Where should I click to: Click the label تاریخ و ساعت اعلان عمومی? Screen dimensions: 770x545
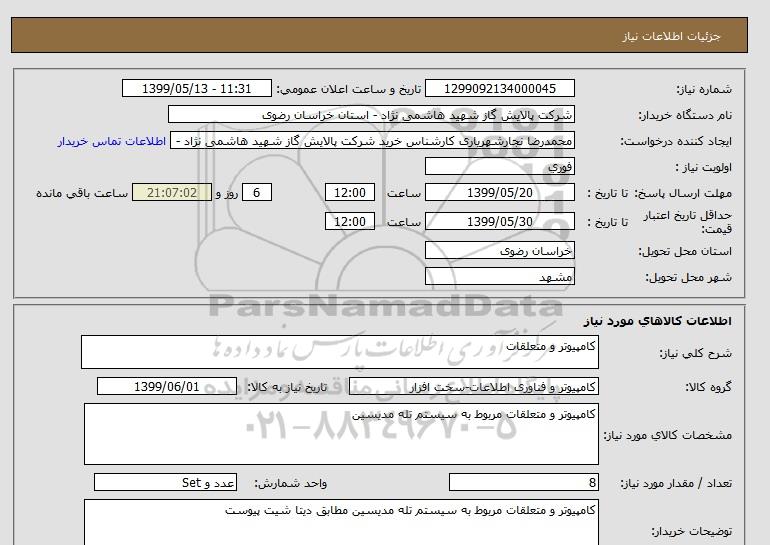click(349, 89)
